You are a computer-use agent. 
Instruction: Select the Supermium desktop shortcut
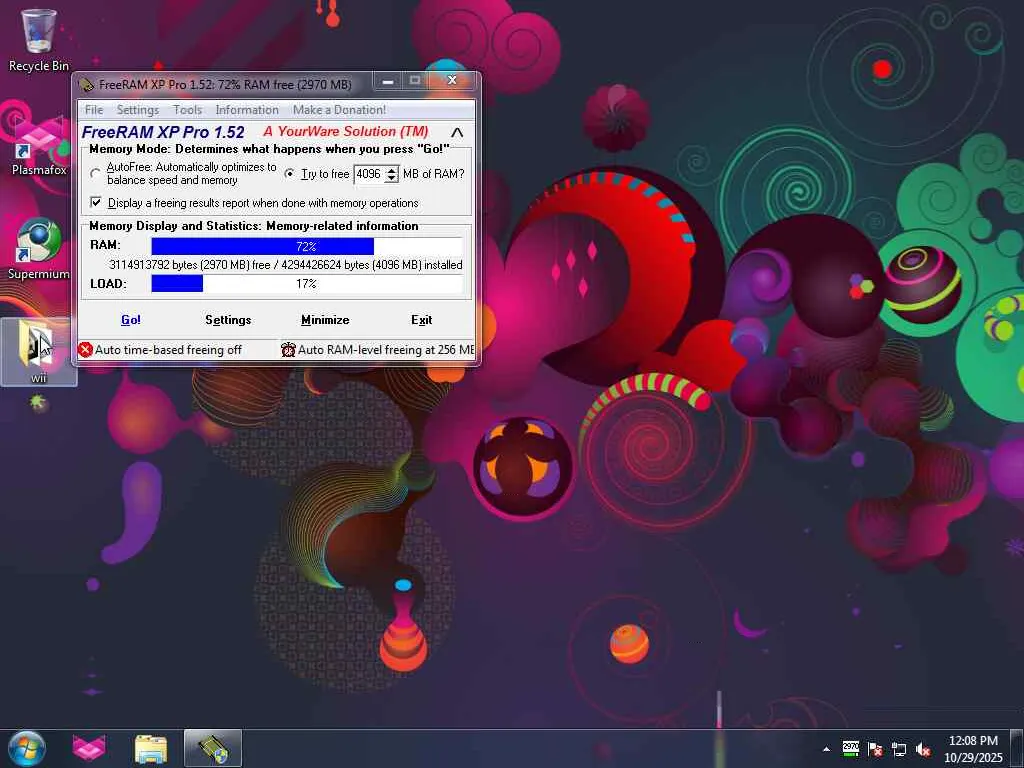pyautogui.click(x=39, y=249)
